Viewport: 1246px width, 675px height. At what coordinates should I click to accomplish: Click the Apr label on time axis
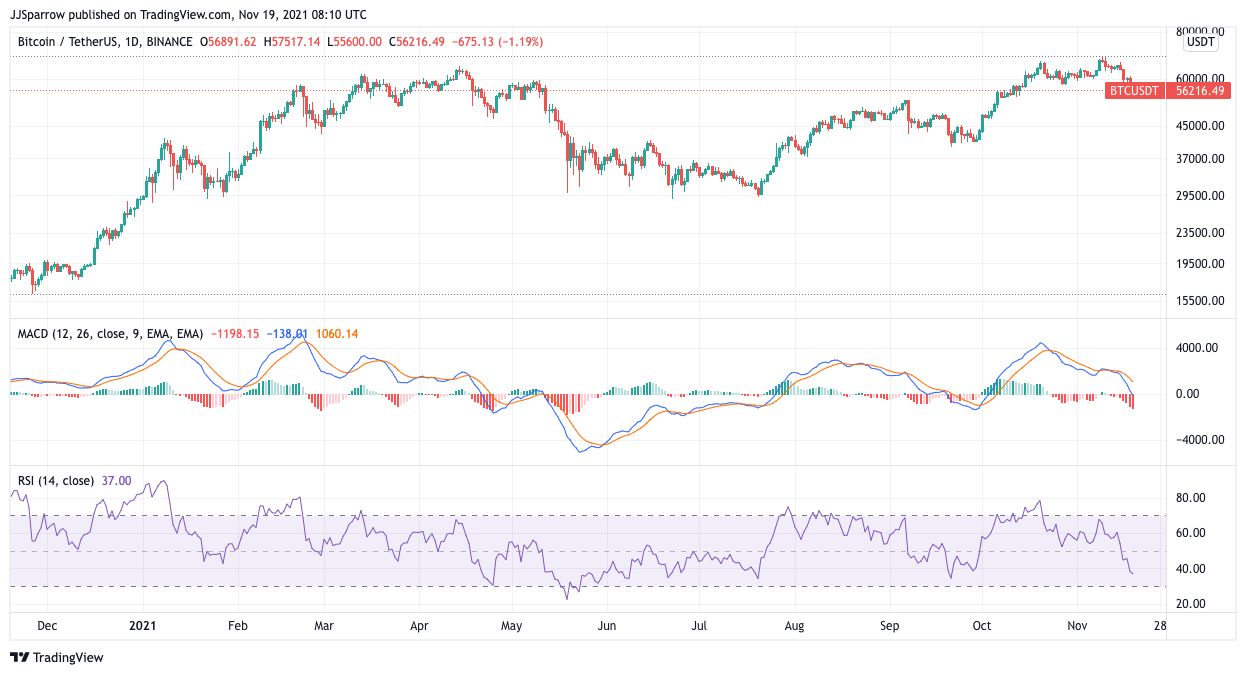coord(419,626)
